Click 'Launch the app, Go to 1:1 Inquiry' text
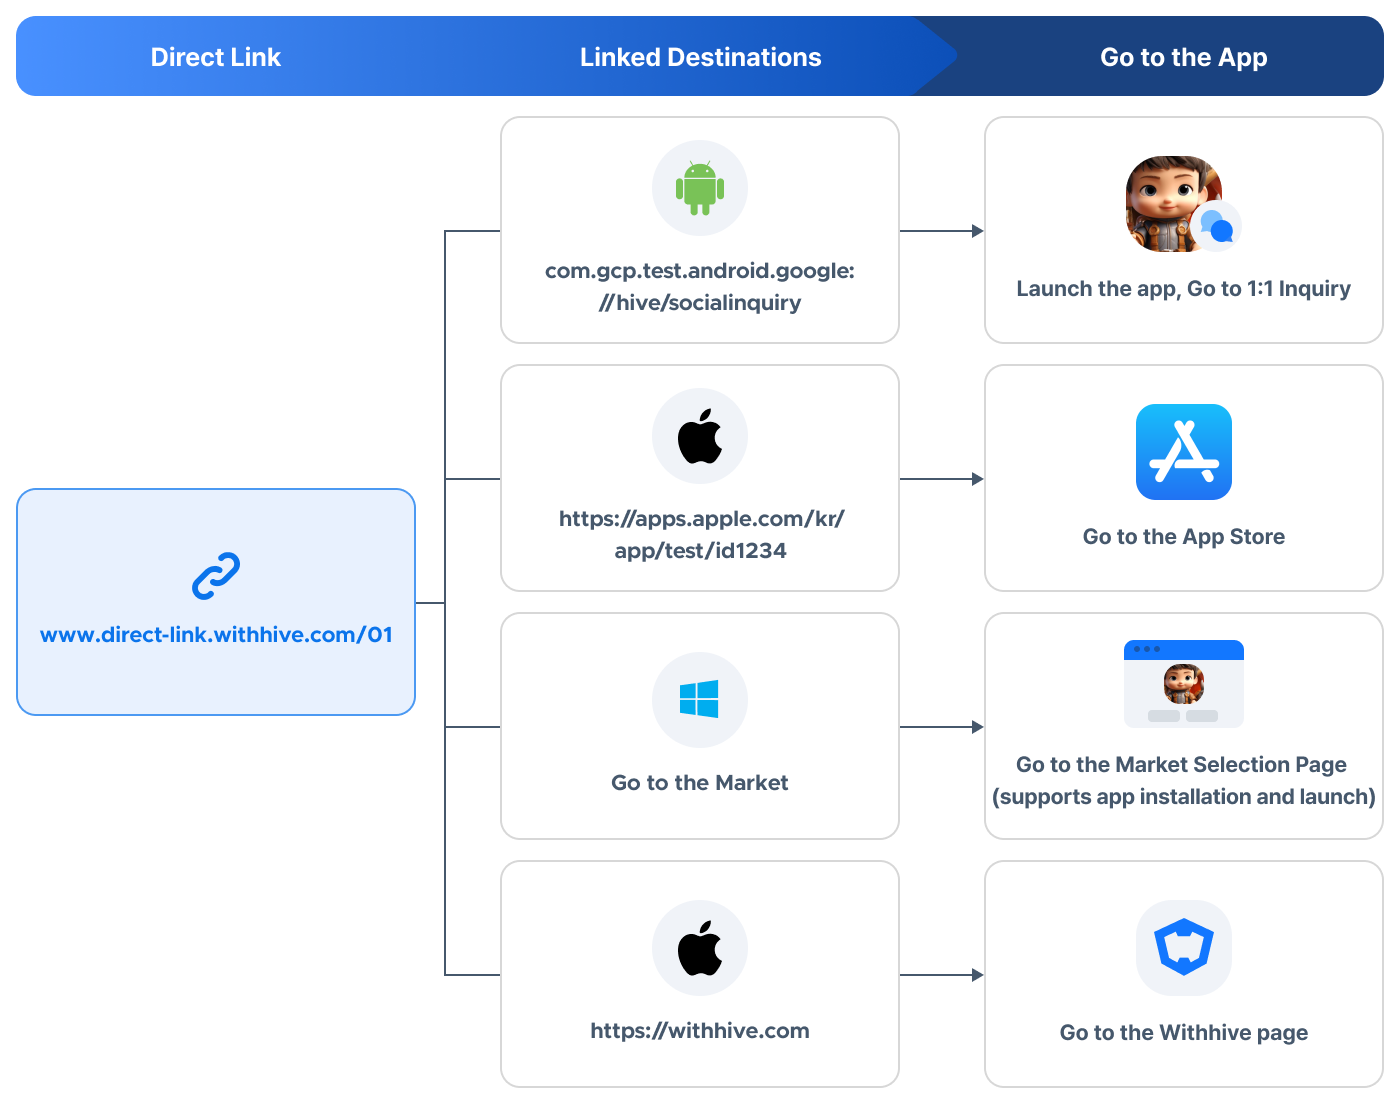The height and width of the screenshot is (1104, 1400). [1184, 289]
